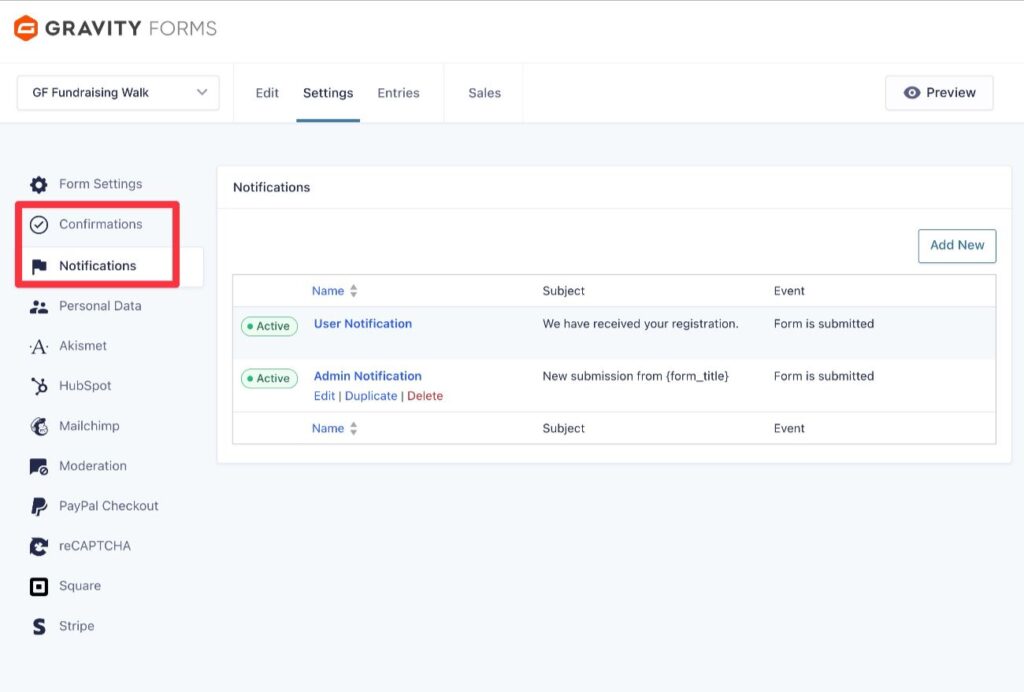Click the PayPal Checkout icon
1024x692 pixels.
click(39, 507)
